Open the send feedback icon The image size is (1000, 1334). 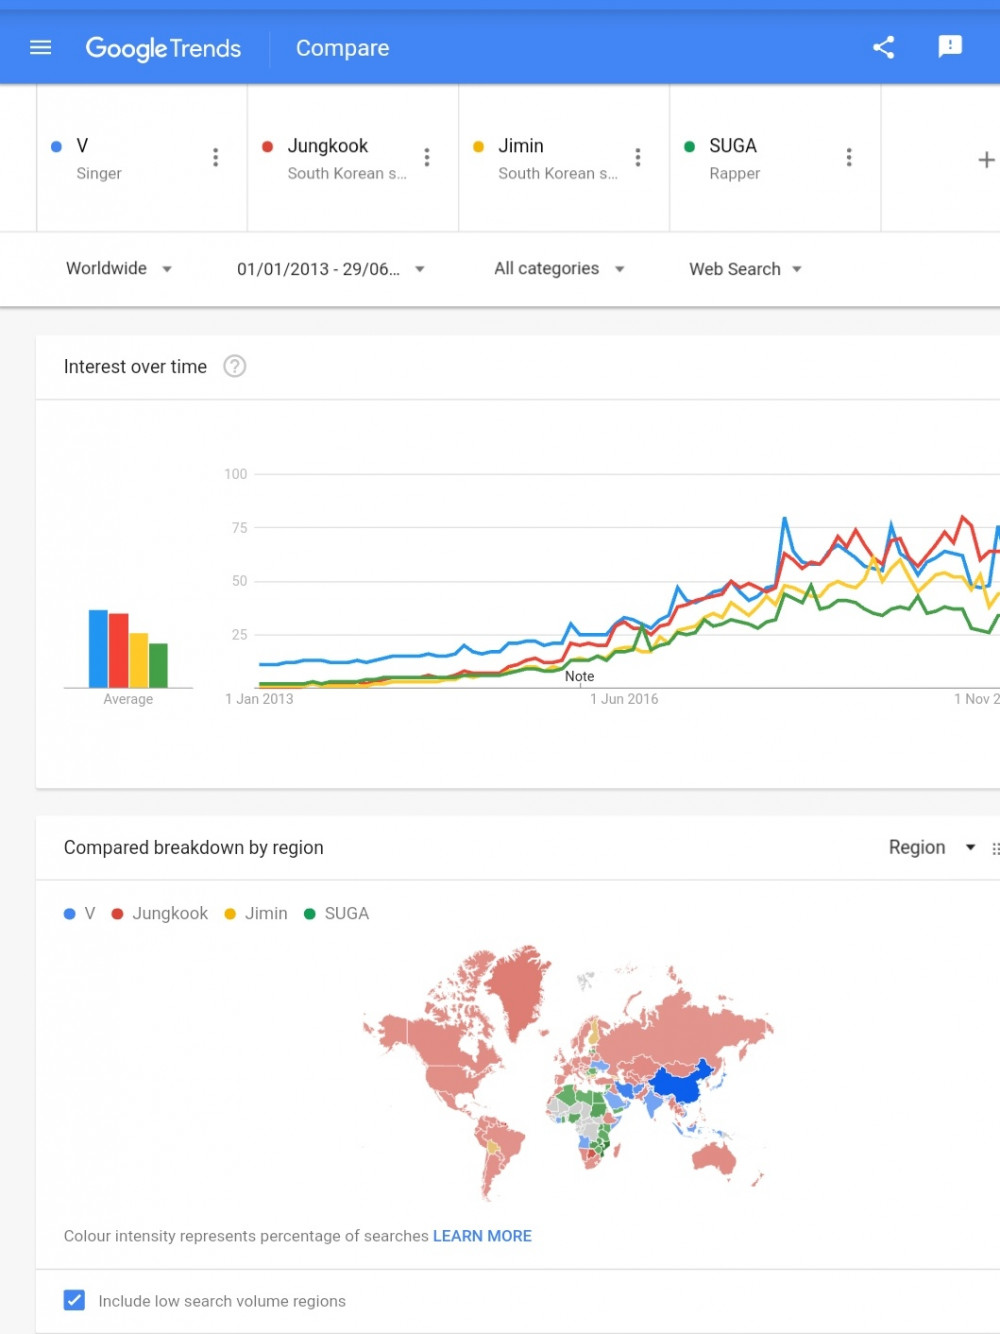click(x=949, y=47)
